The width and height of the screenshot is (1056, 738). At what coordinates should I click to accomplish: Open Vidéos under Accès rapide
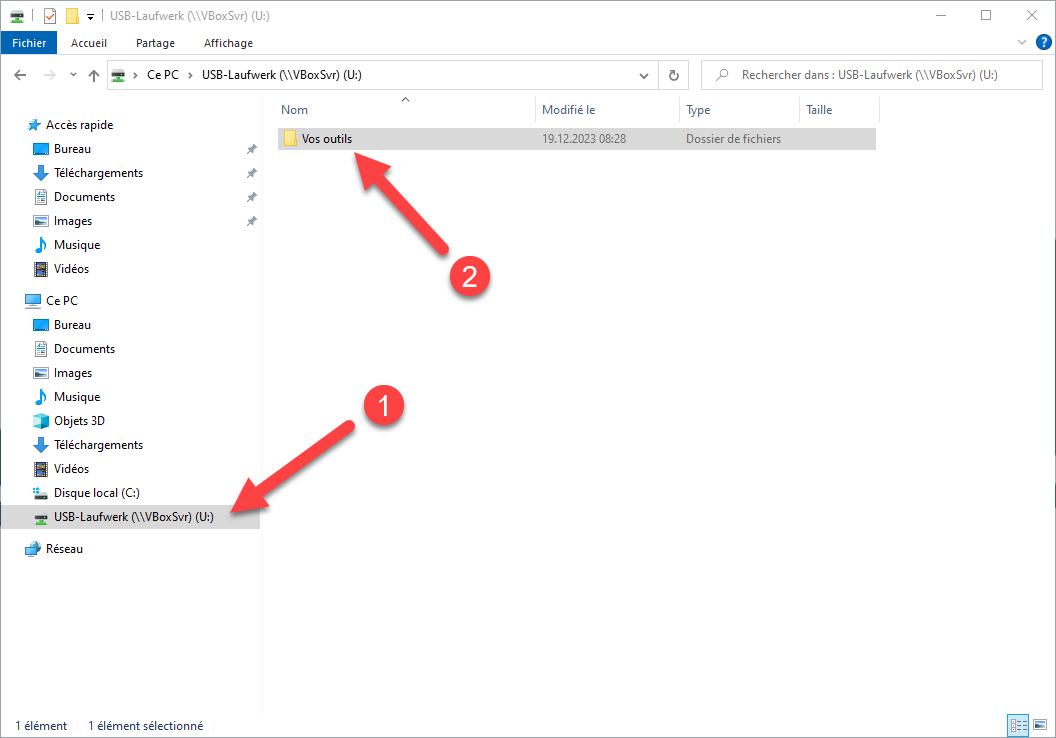[71, 269]
